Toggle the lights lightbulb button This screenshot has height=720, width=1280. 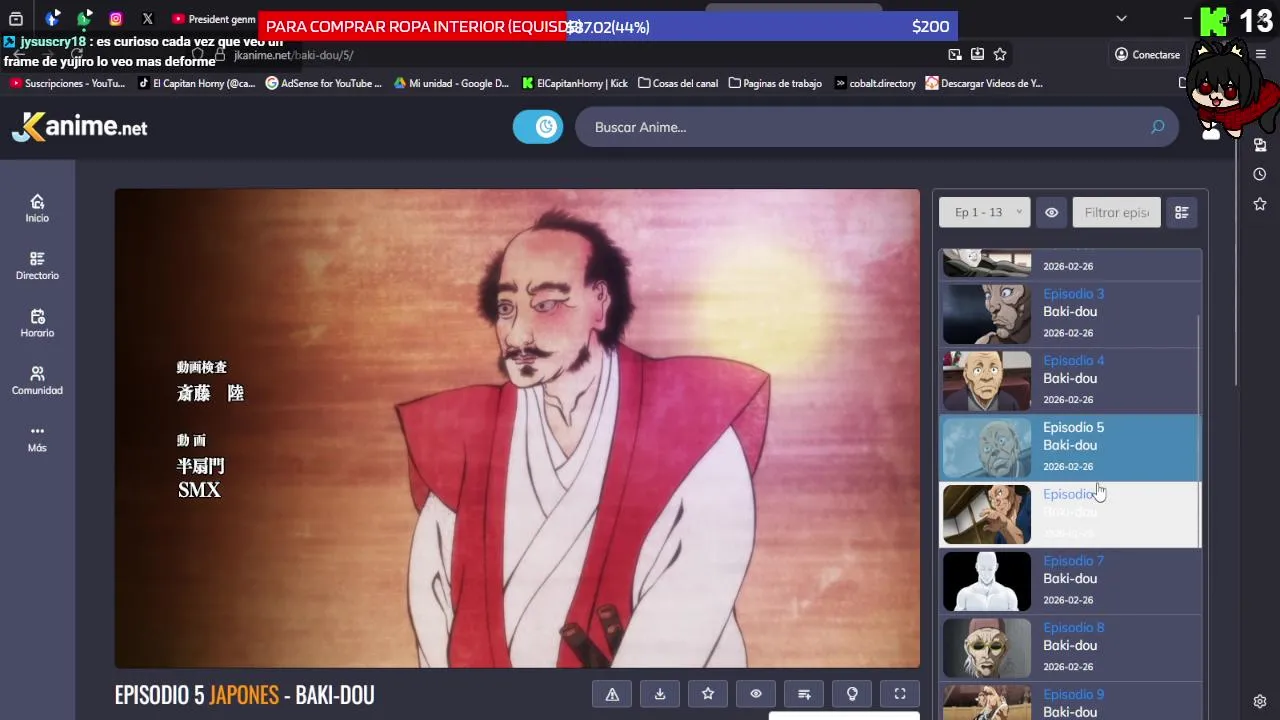pyautogui.click(x=852, y=694)
